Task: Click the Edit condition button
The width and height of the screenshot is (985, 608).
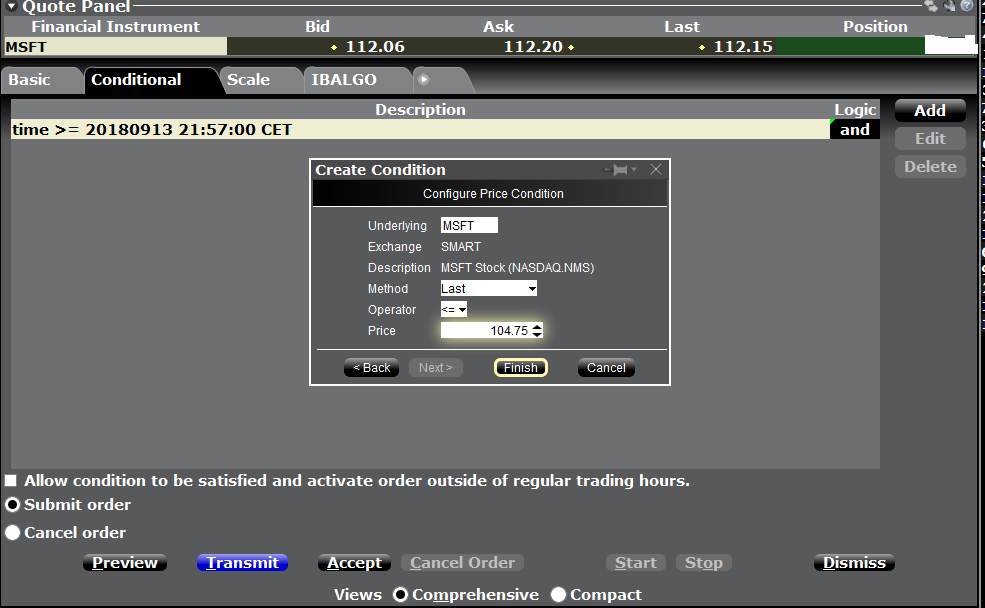Action: pyautogui.click(x=930, y=139)
